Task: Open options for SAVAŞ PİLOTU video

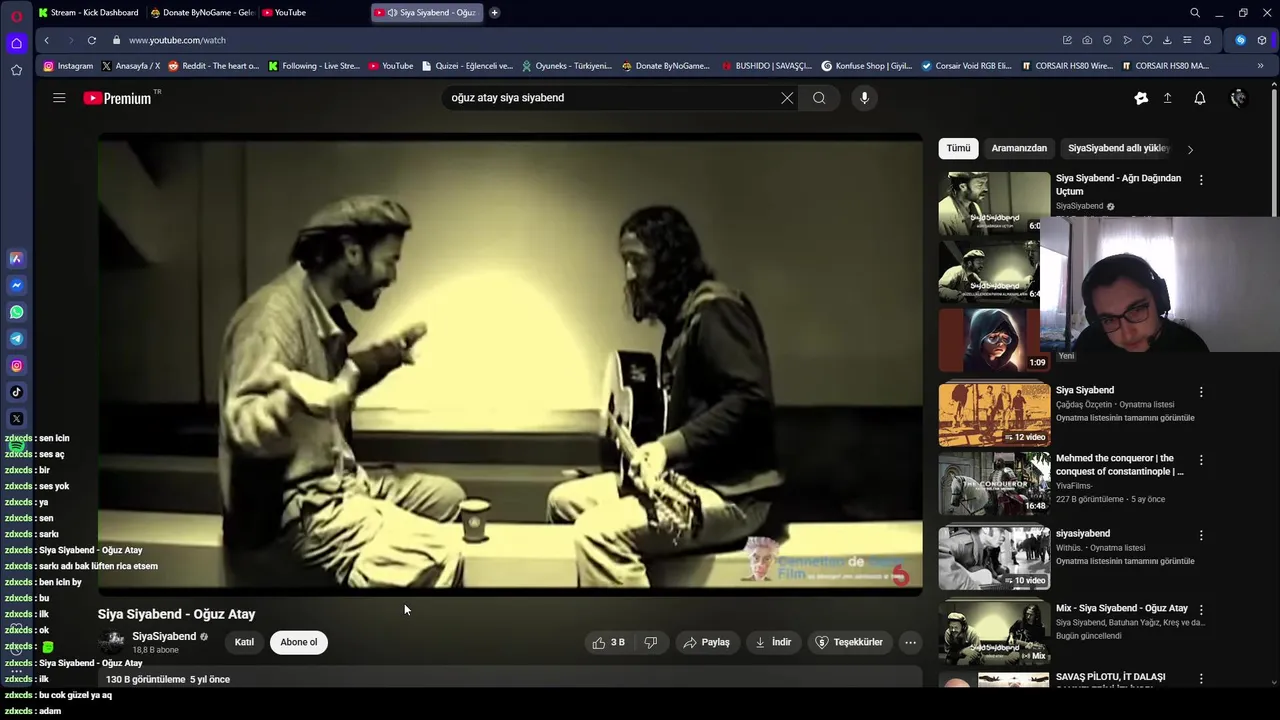Action: tap(1201, 679)
